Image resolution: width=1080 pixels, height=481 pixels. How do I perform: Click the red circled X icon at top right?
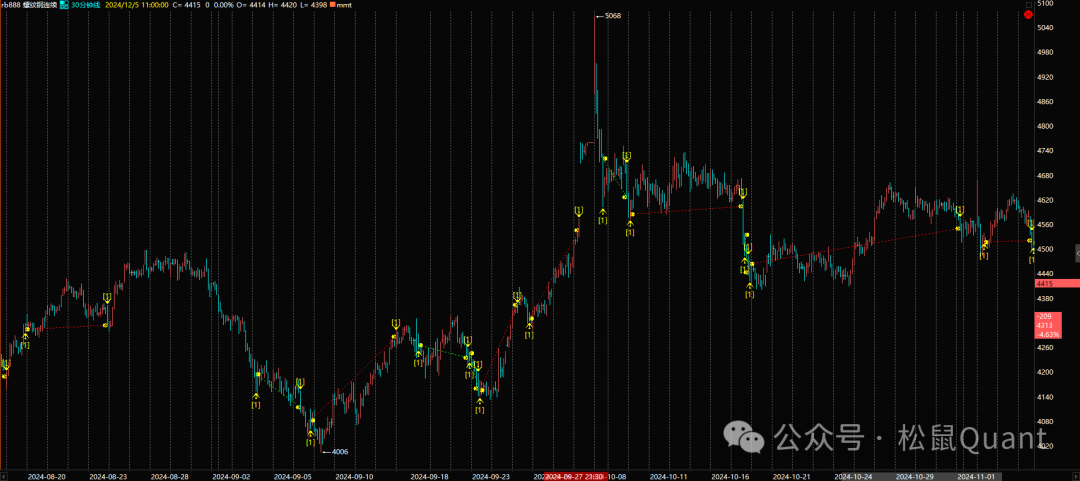pyautogui.click(x=1028, y=15)
